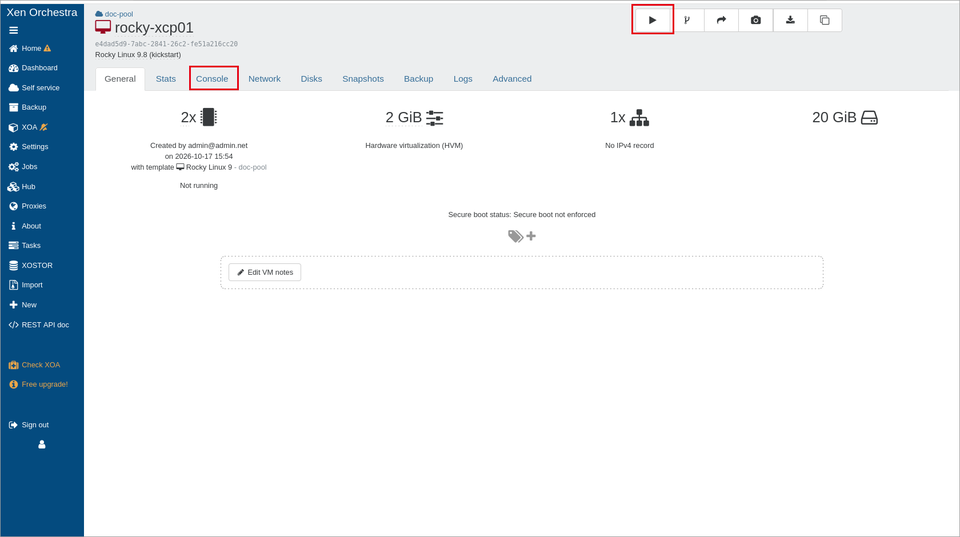Add a tag with the plus icon

coord(531,236)
